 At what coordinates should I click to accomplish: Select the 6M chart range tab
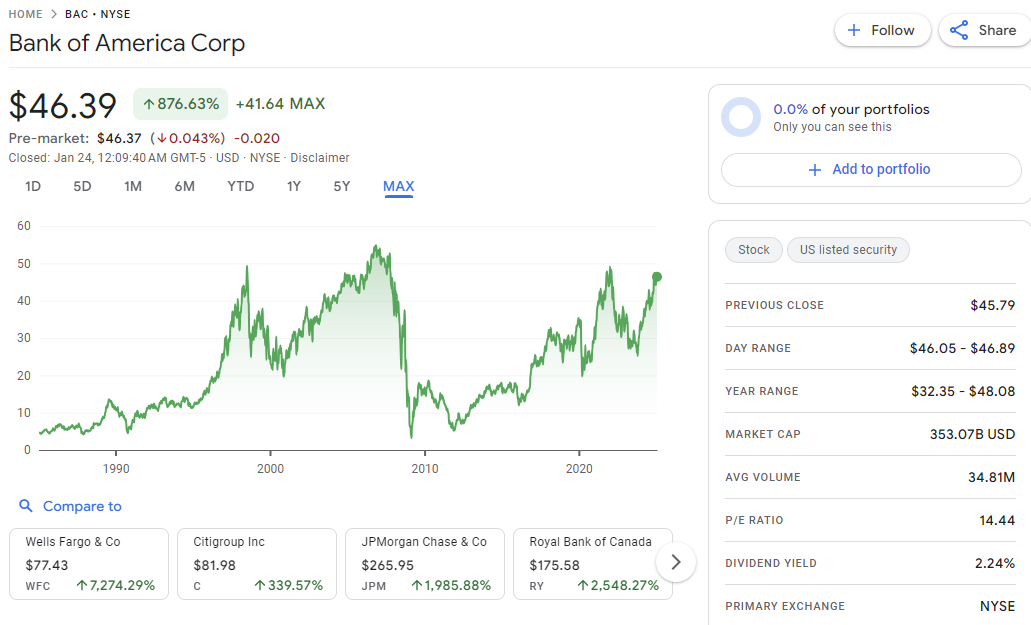(184, 187)
